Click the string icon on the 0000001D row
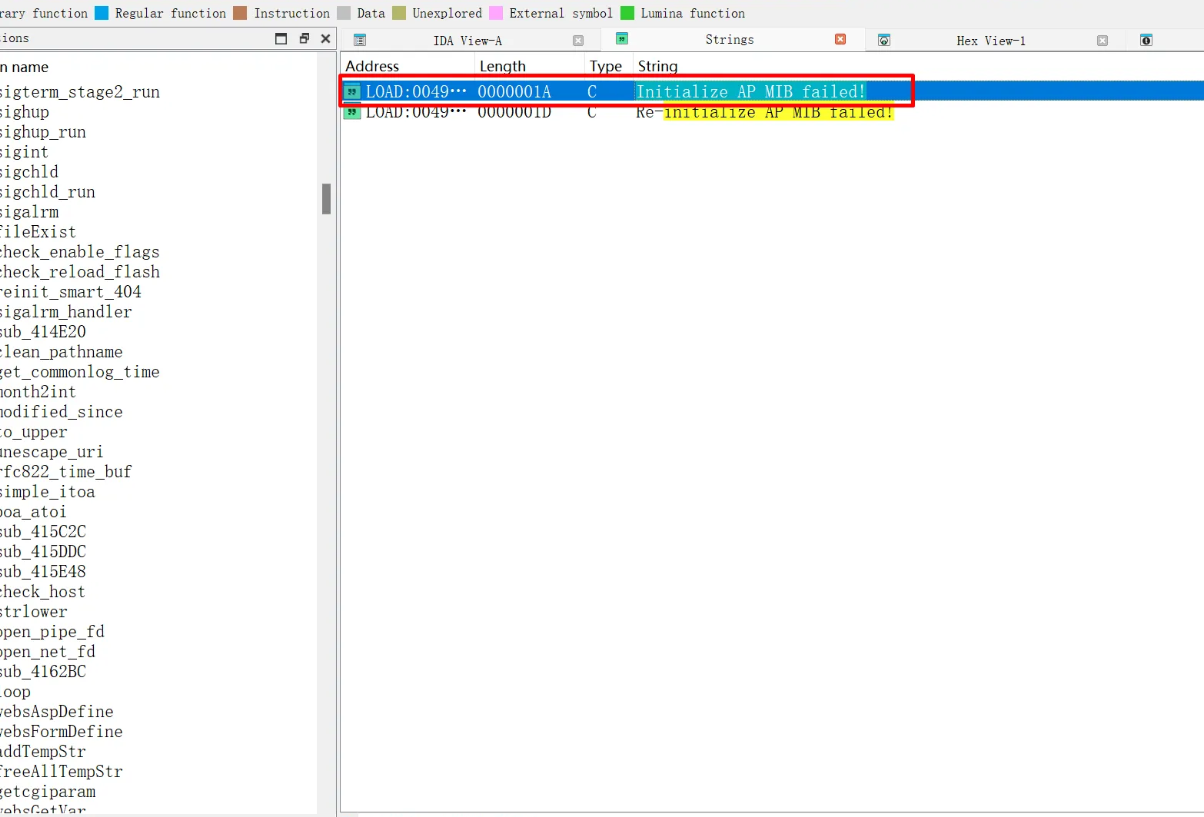 [x=352, y=112]
